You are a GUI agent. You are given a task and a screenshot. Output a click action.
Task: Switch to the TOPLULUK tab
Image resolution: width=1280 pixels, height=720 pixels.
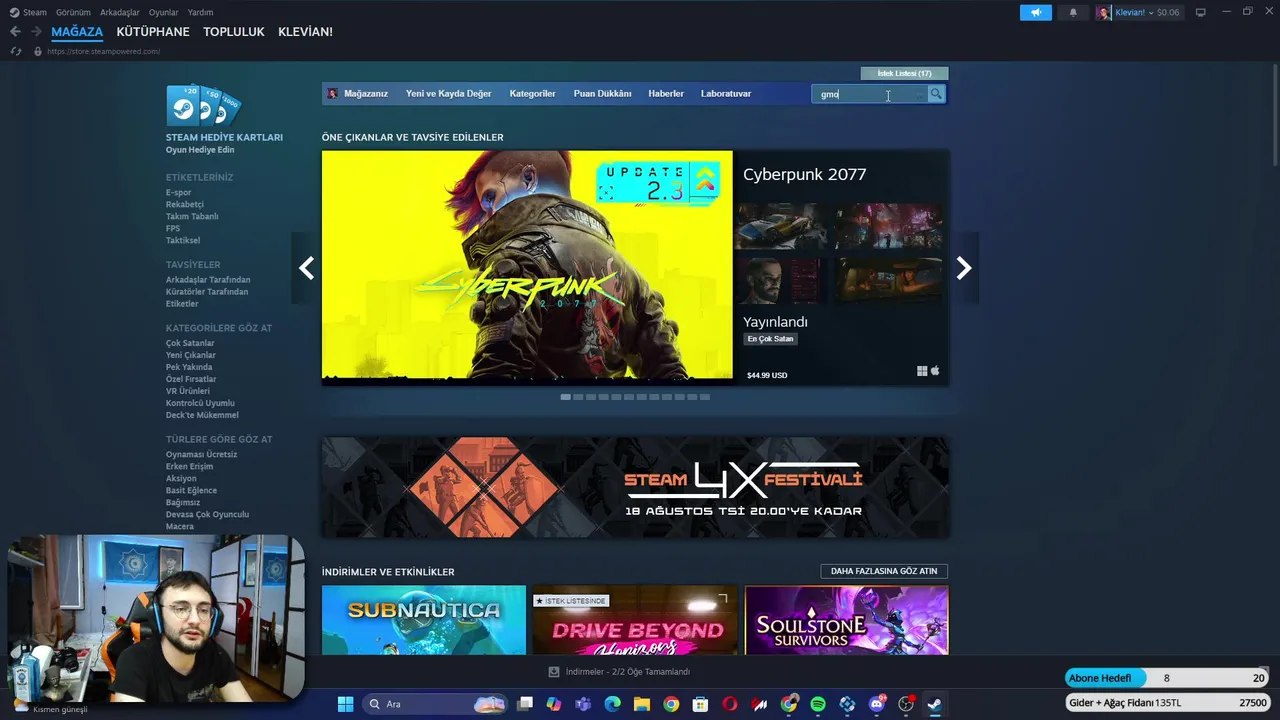234,32
